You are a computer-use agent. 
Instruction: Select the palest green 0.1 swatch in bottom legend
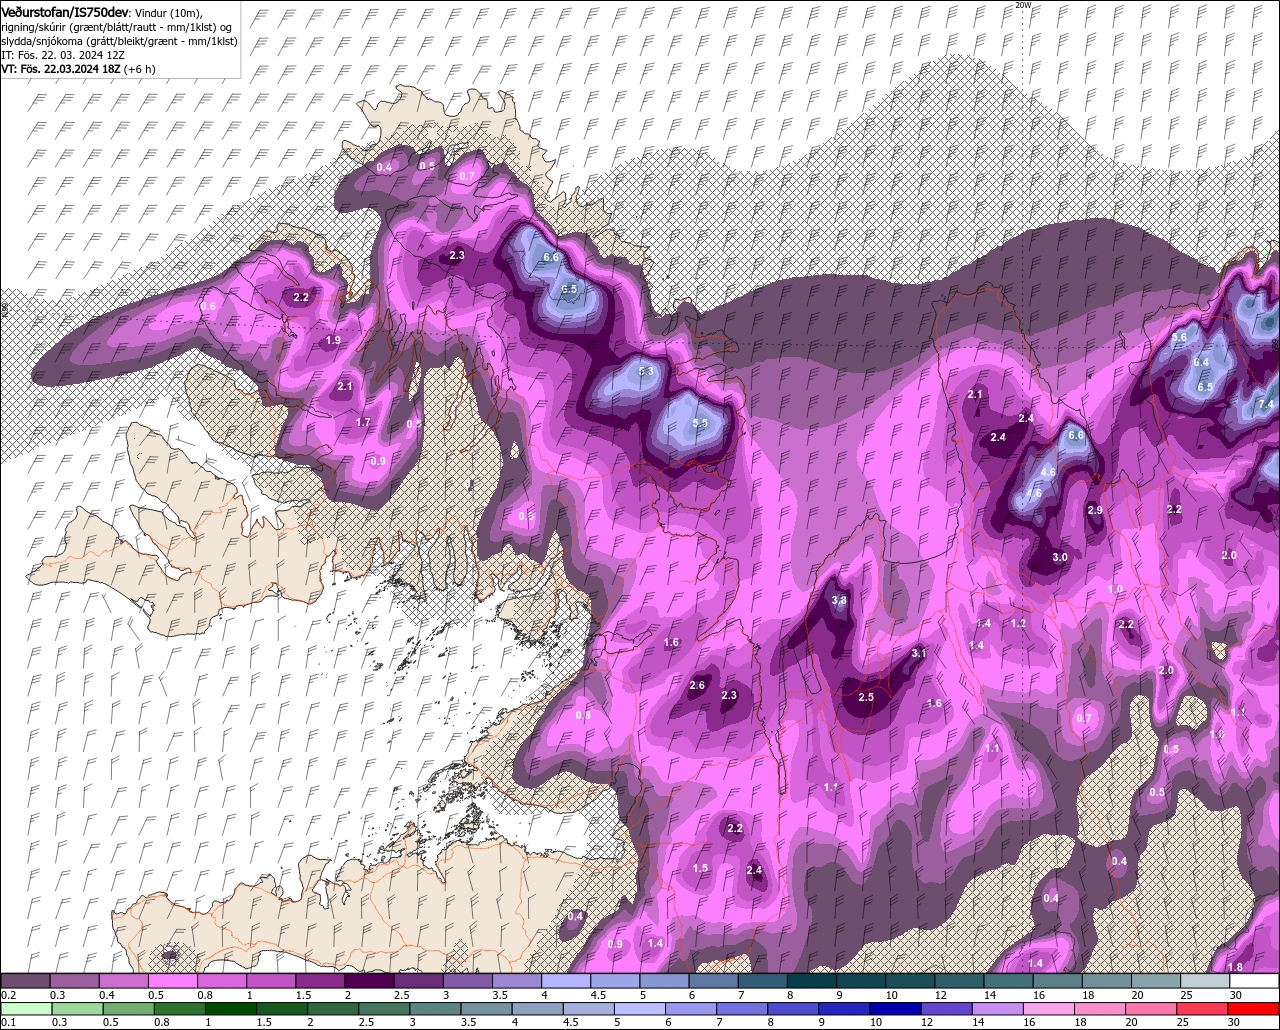point(25,1008)
